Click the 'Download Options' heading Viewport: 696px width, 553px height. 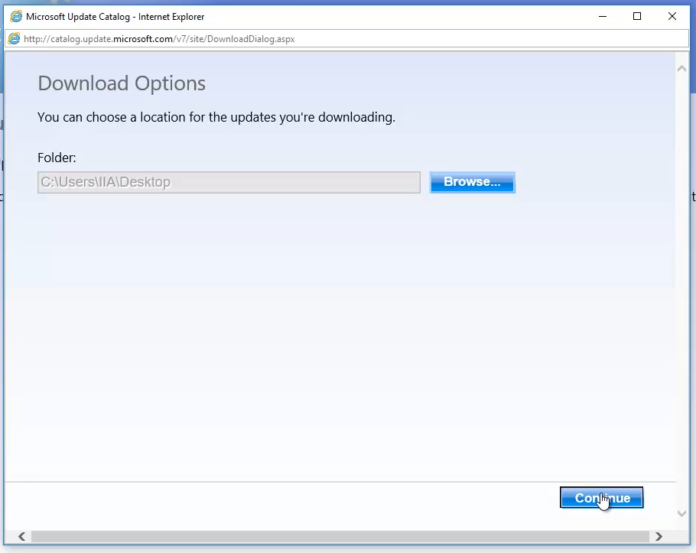(x=122, y=83)
